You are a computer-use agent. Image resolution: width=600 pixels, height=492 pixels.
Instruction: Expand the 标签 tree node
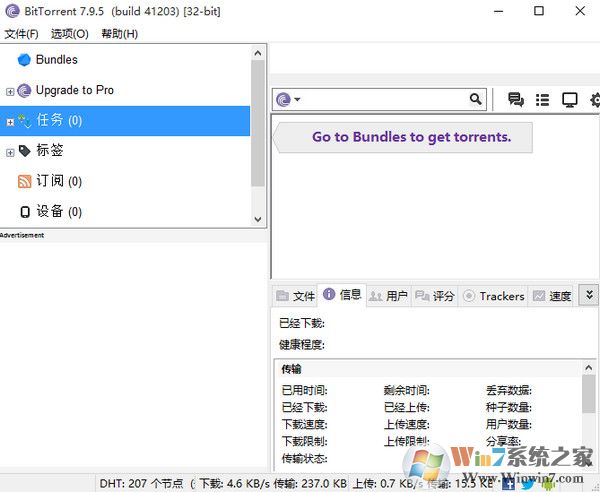pos(10,153)
